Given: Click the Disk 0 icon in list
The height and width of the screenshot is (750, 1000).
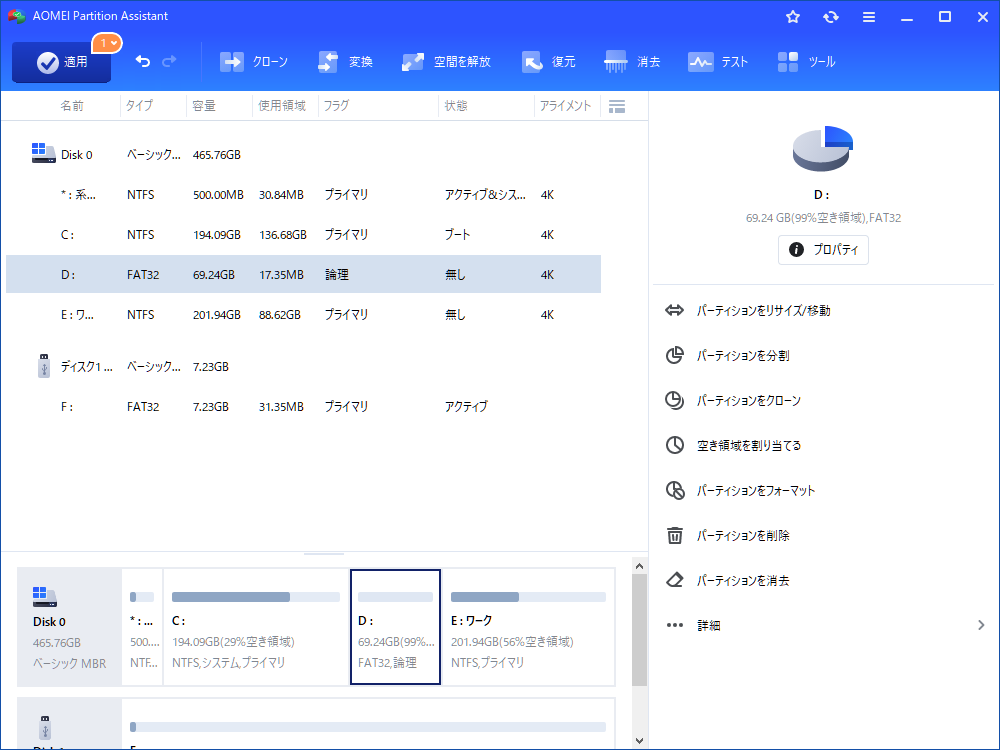Looking at the screenshot, I should (43, 153).
